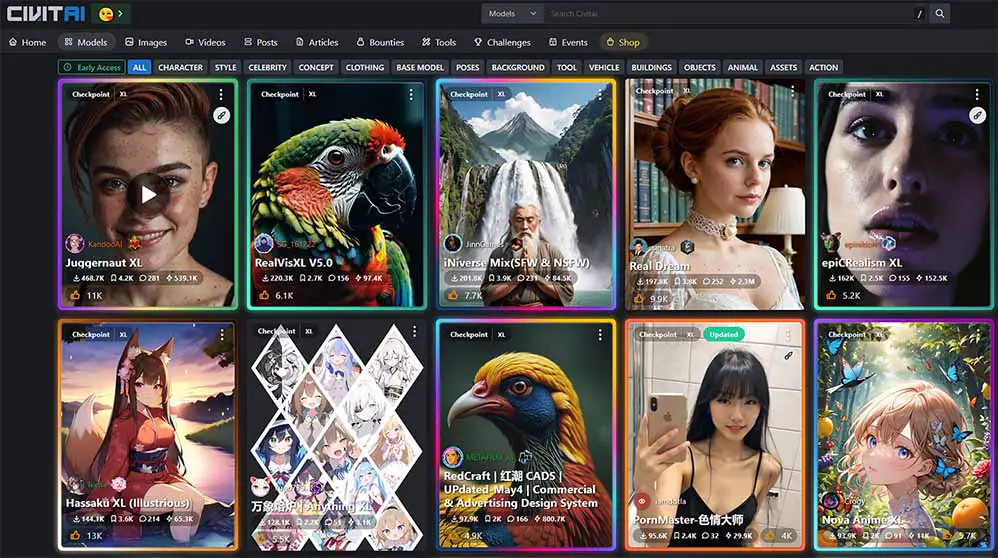Click the thumbs-up on Real Dream card
998x558 pixels.
coord(638,298)
